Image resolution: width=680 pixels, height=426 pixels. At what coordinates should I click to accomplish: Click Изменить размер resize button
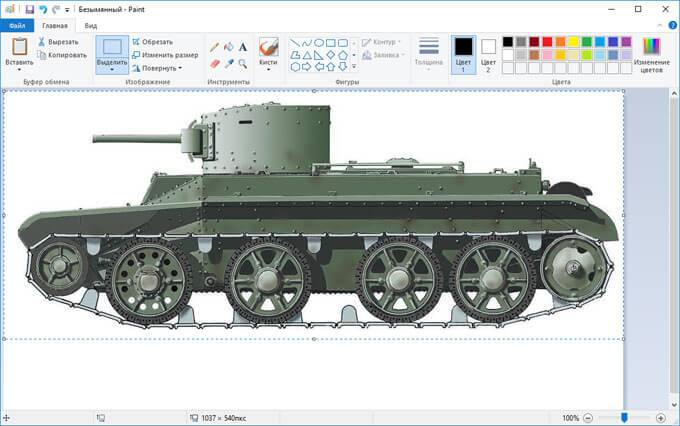pos(165,55)
